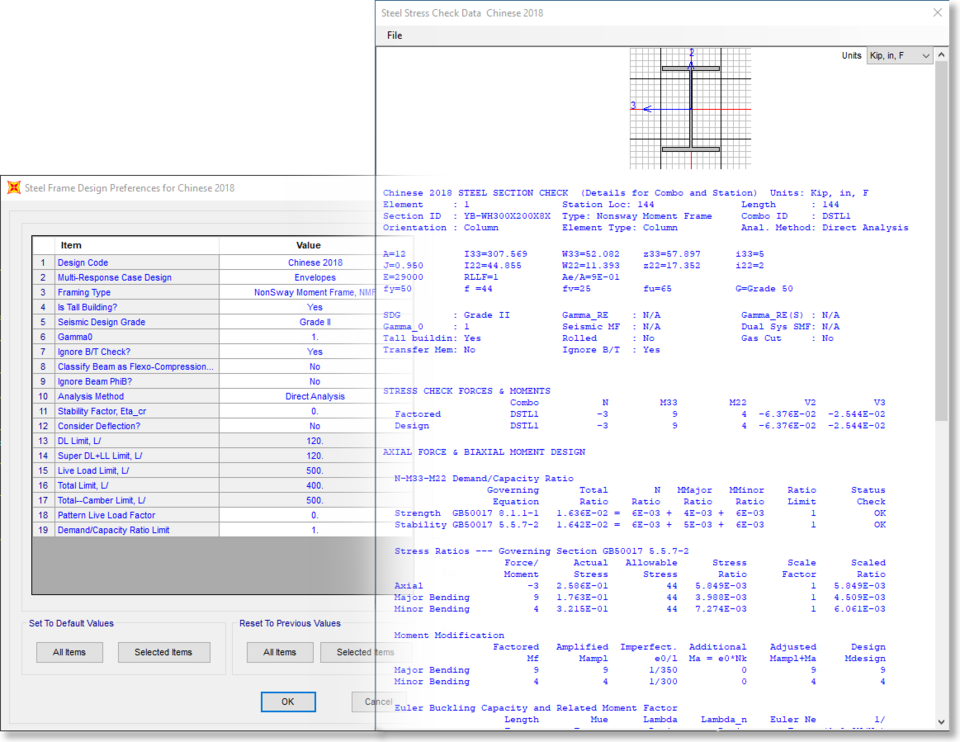Viewport: 960px width, 742px height.
Task: Click All Items under Reset To Previous Values
Action: click(279, 652)
